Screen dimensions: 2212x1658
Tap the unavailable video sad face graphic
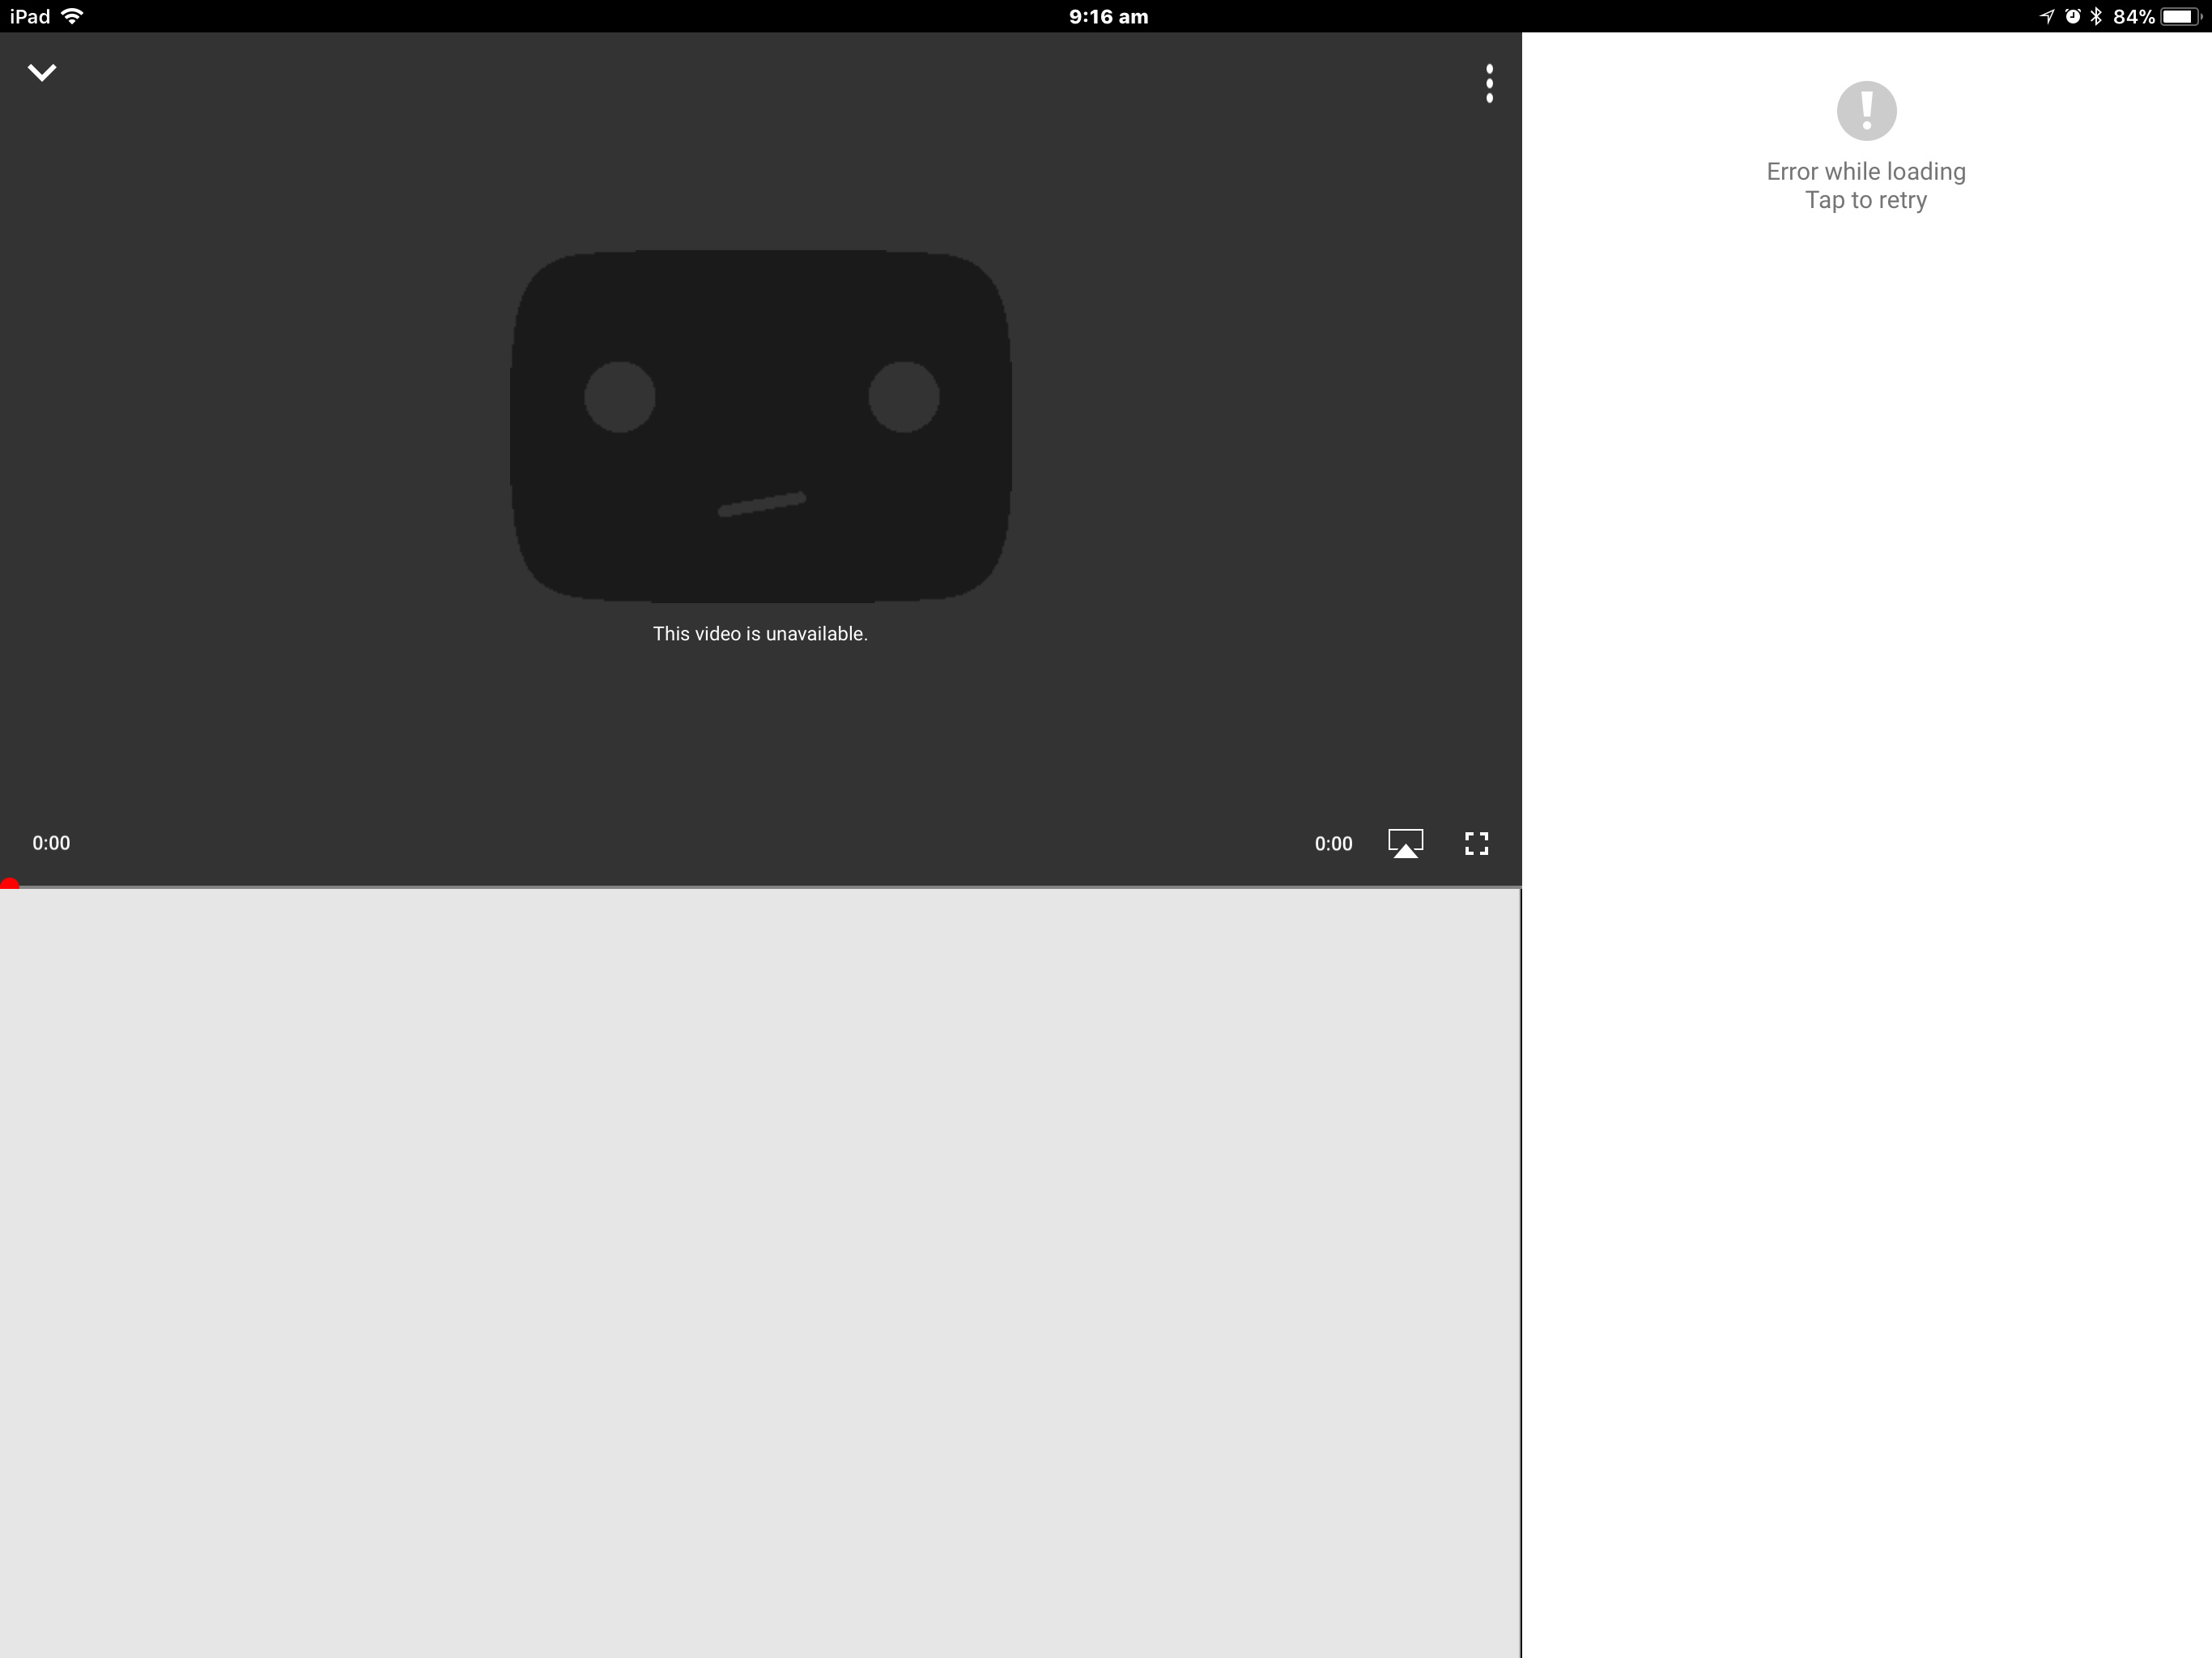pos(760,426)
